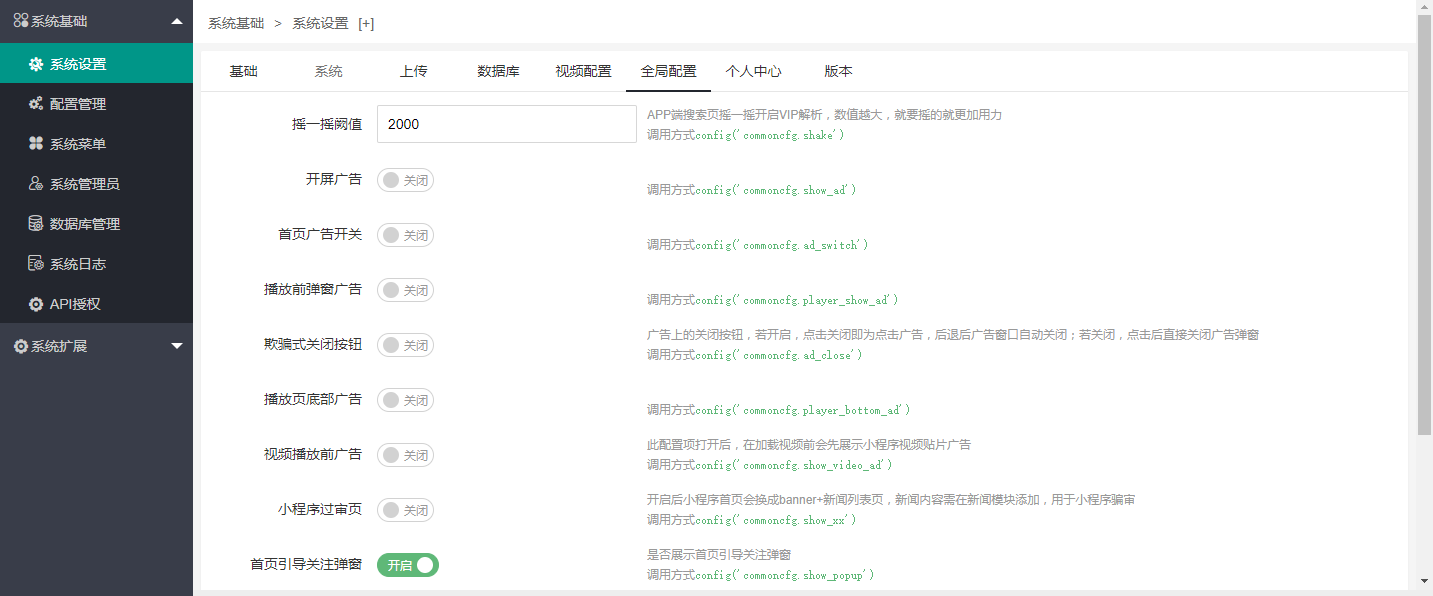Click the gear icon beside 系统设置
Viewport: 1433px width, 596px height.
click(x=36, y=64)
